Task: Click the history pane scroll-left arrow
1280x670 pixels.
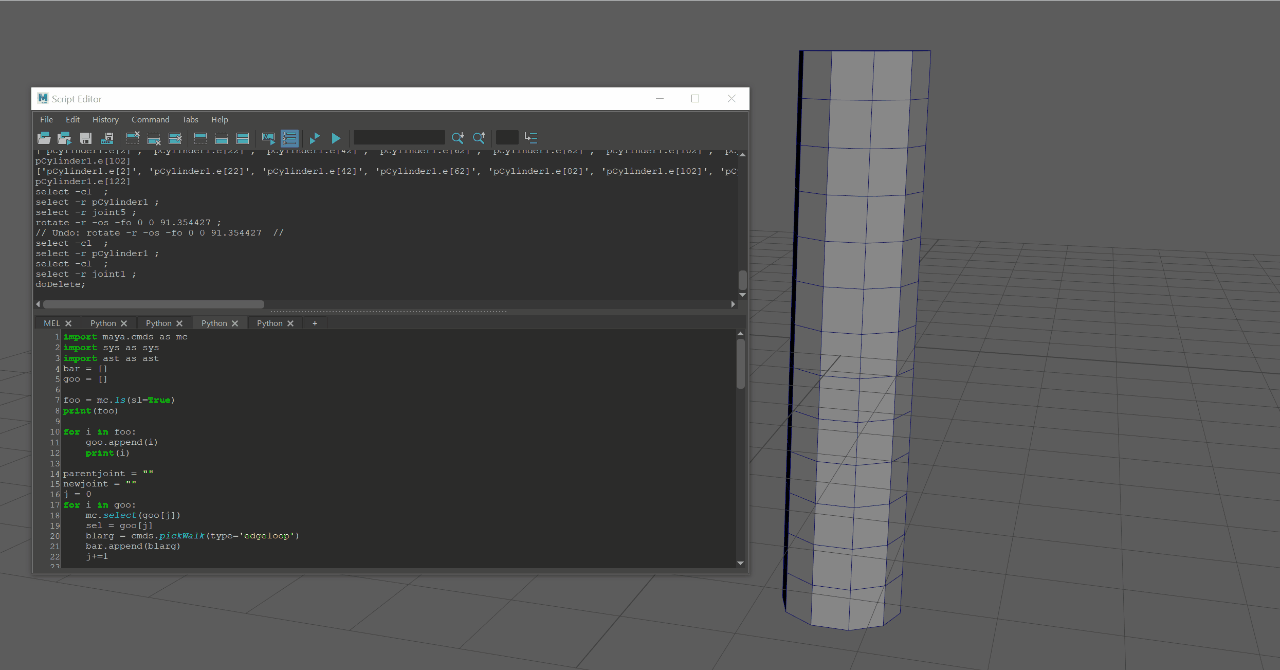Action: [38, 304]
